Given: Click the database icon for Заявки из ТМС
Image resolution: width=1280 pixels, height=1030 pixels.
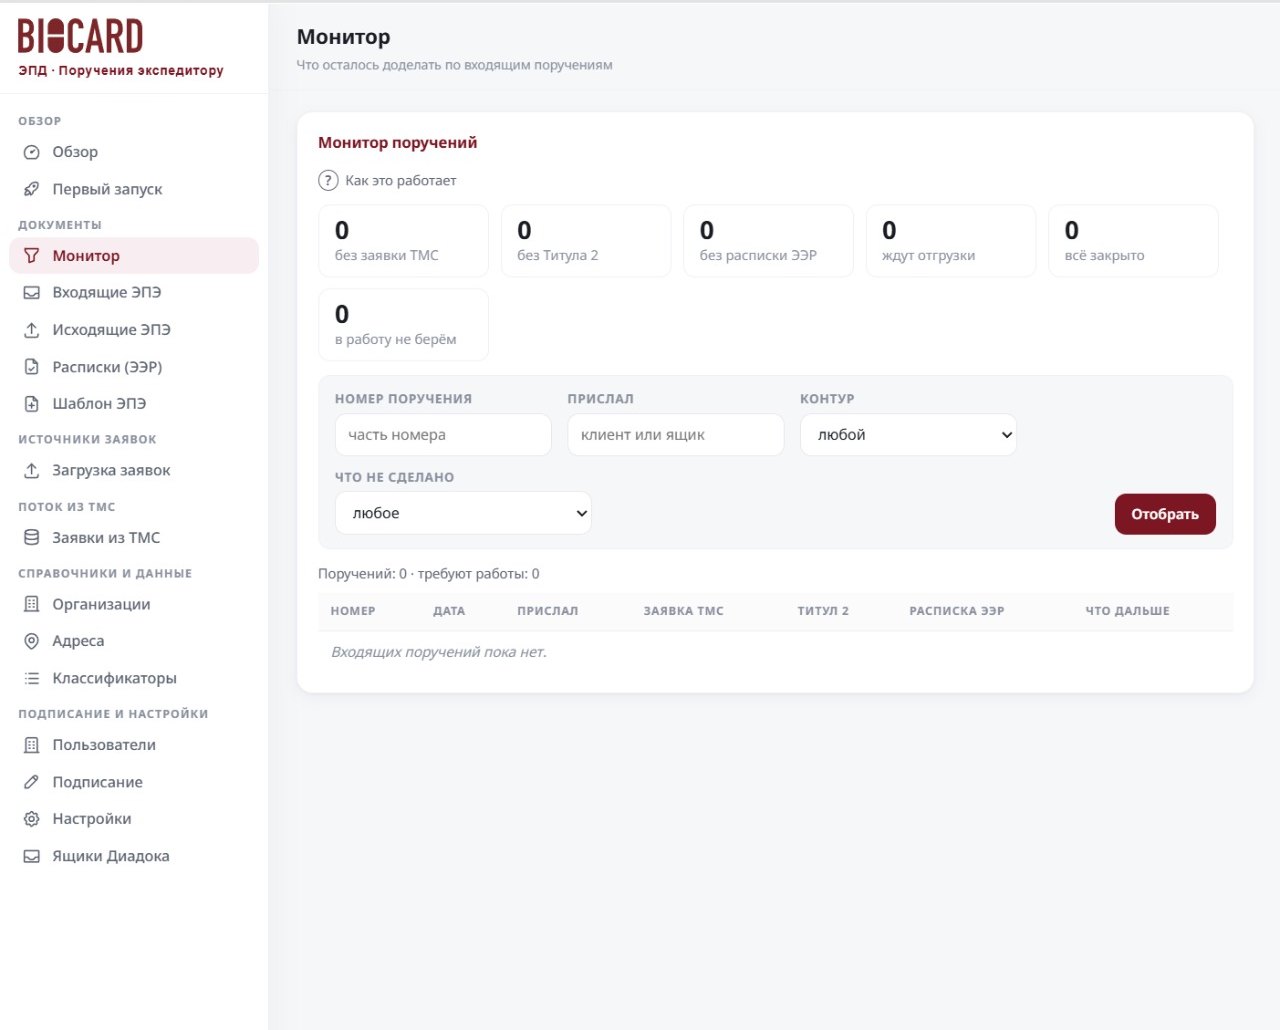Looking at the screenshot, I should [x=32, y=538].
